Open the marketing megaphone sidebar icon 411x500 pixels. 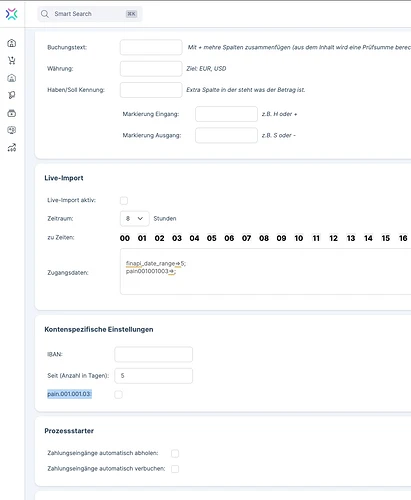tap(12, 95)
